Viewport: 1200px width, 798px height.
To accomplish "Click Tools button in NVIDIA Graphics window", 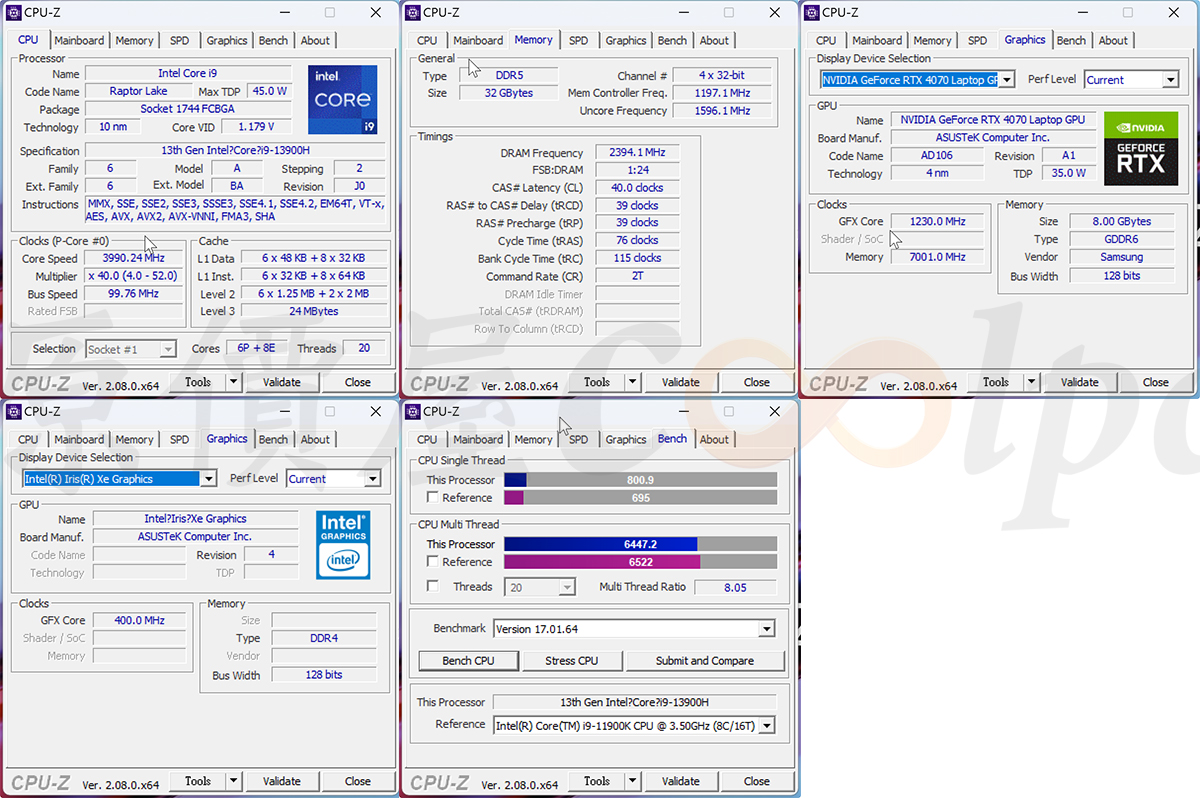I will click(995, 382).
